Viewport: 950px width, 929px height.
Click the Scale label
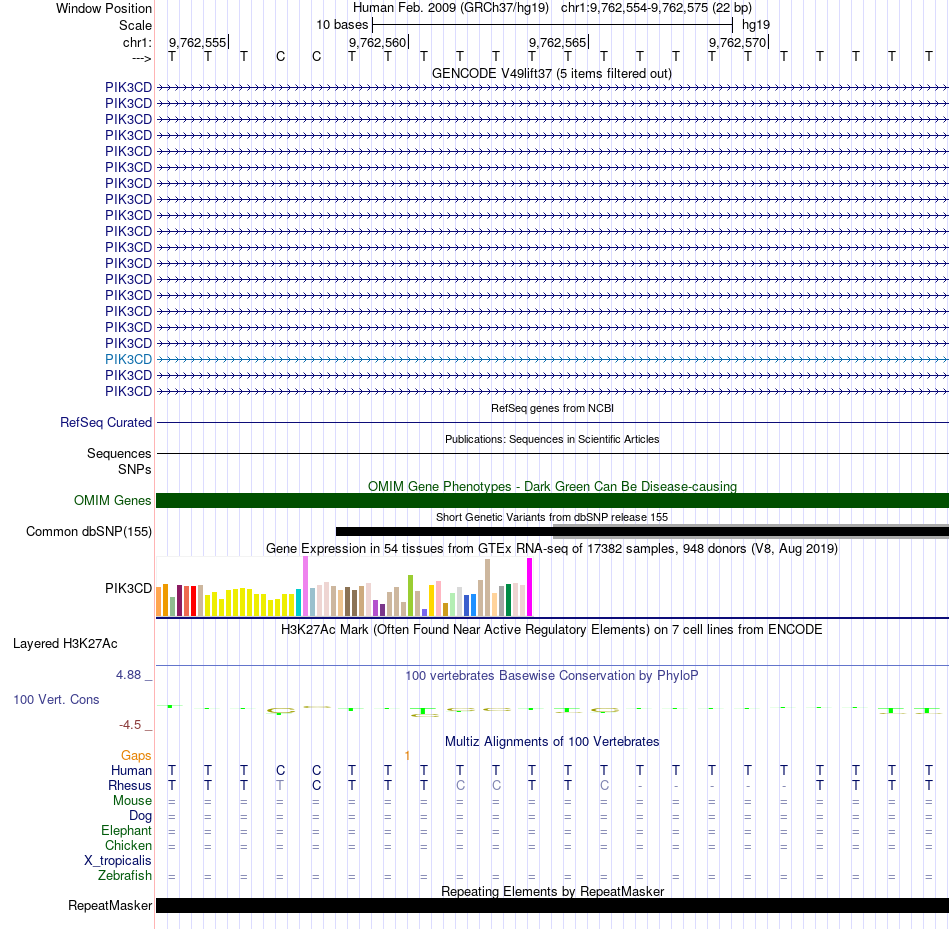click(x=135, y=25)
